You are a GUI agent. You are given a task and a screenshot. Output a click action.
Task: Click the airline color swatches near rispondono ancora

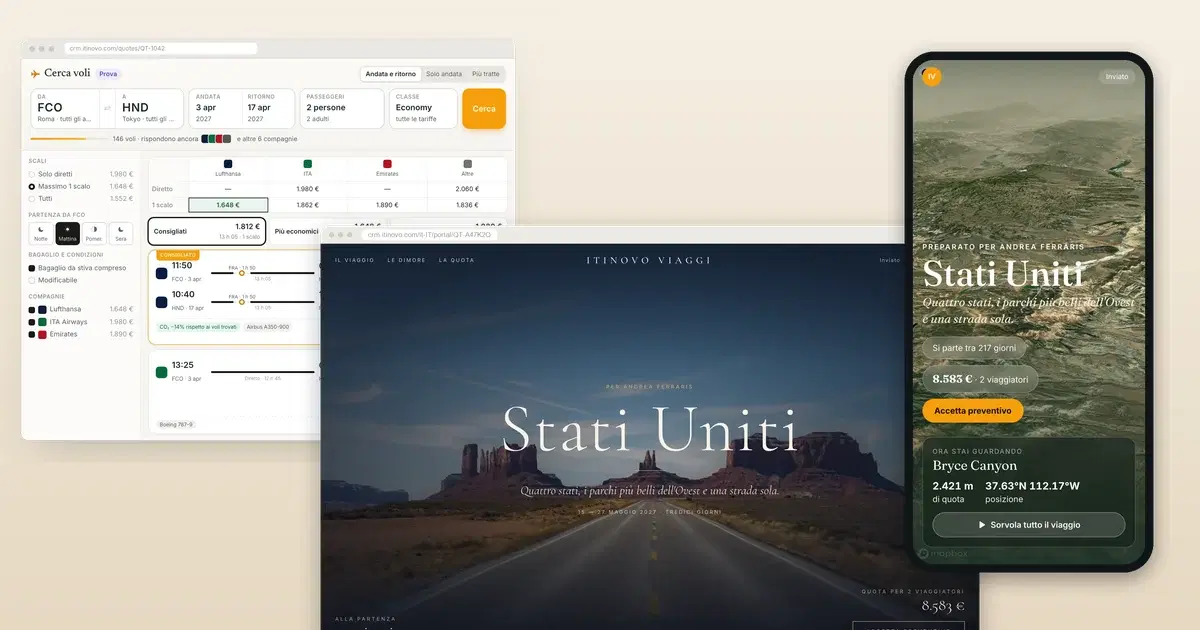(x=216, y=139)
